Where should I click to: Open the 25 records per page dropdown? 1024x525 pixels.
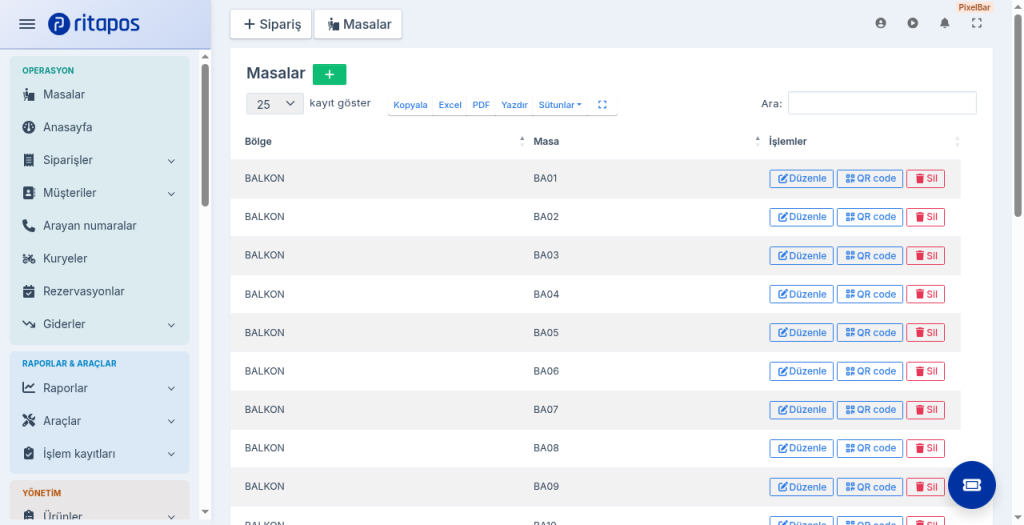click(275, 104)
